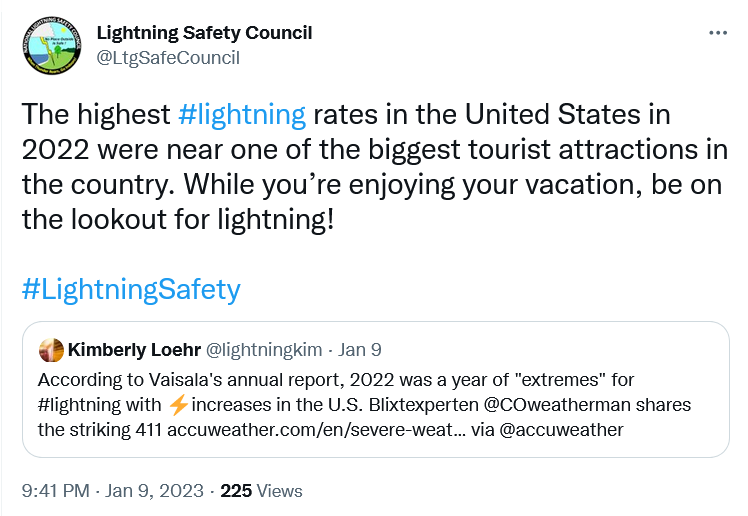Click the #lightning hashtag inside quoted tweet
748x516 pixels.
[x=83, y=405]
